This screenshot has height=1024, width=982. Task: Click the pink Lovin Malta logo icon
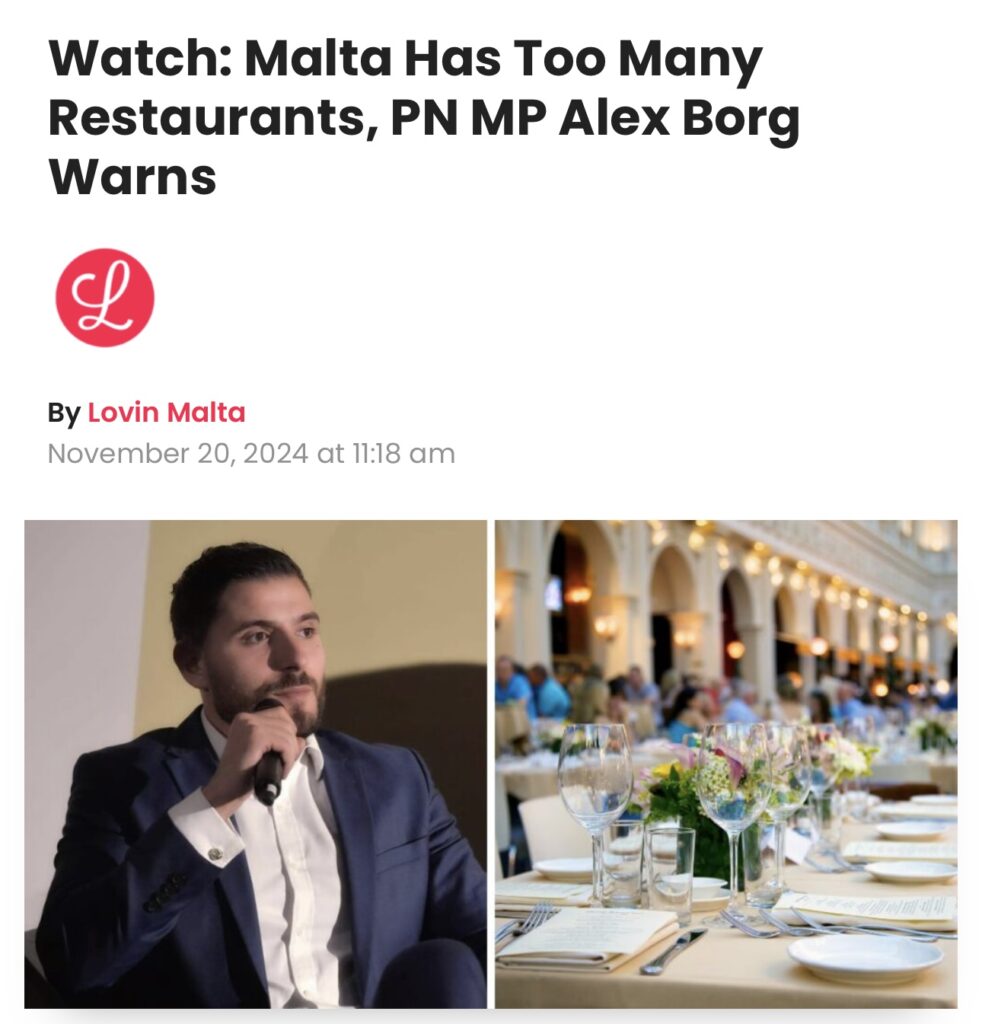(104, 298)
